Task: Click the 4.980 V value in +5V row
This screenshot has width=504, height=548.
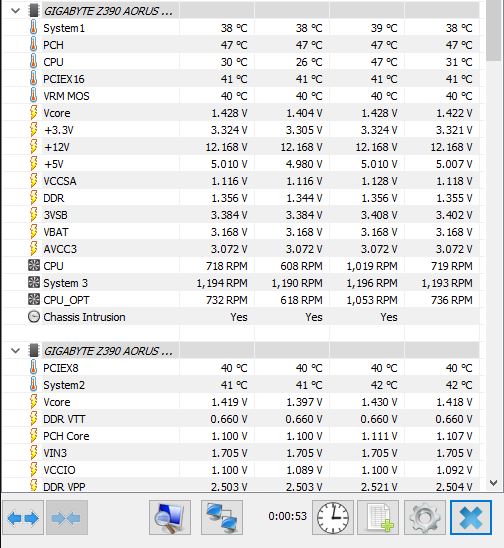Action: (x=304, y=164)
